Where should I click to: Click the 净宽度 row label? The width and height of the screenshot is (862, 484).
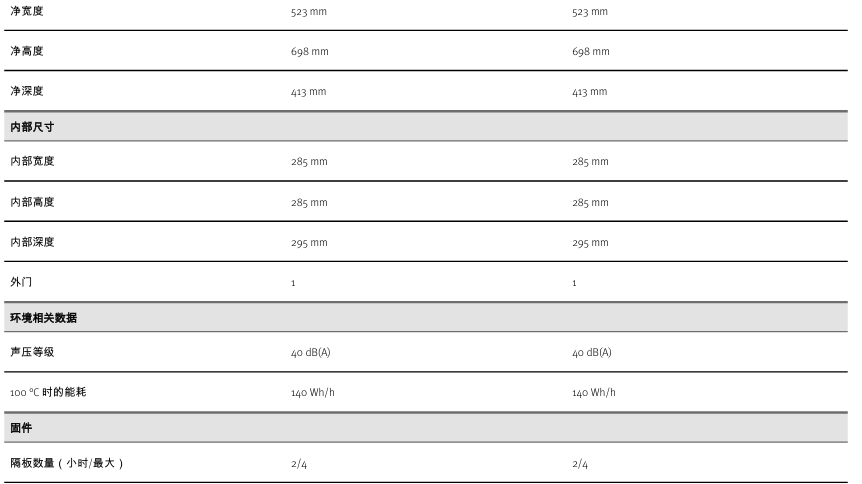(27, 11)
